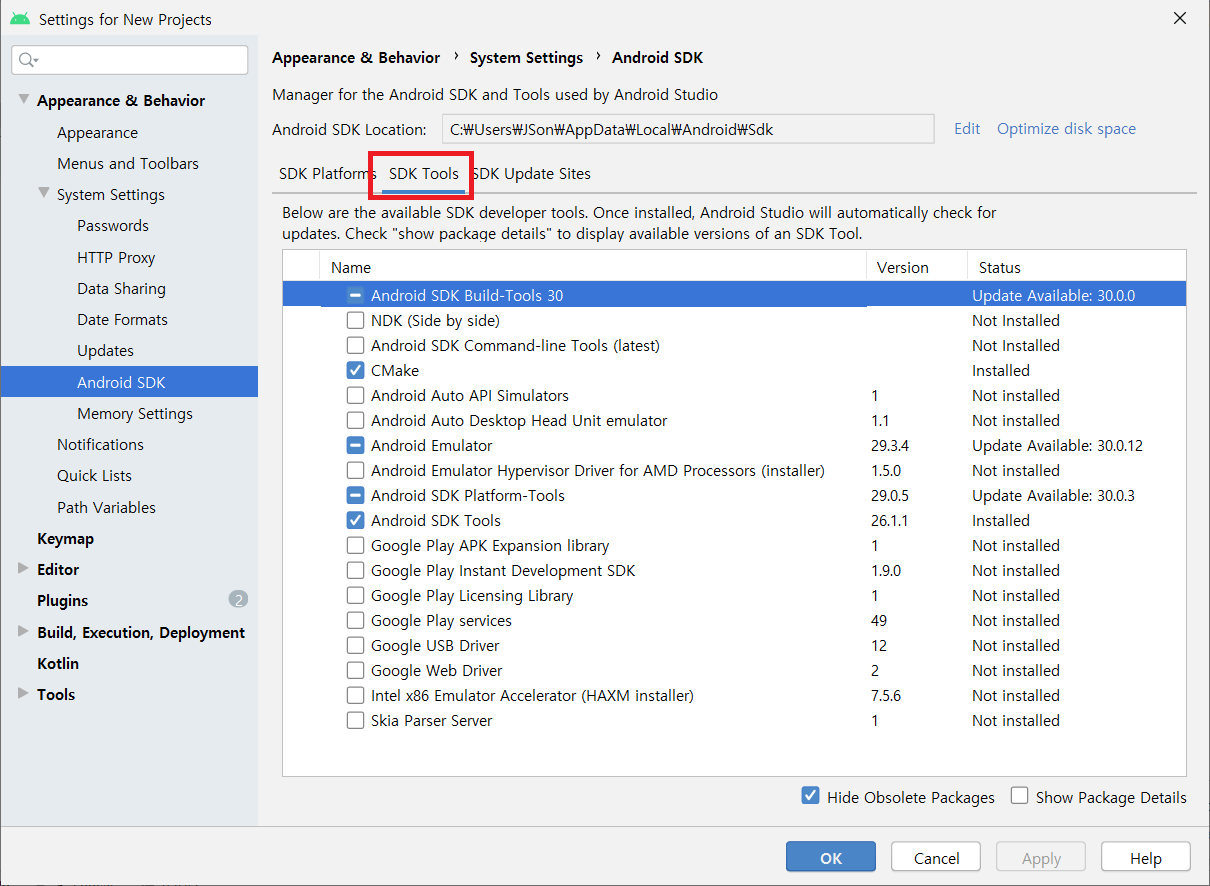Select Updates in the tree
This screenshot has width=1210, height=886.
[x=105, y=351]
